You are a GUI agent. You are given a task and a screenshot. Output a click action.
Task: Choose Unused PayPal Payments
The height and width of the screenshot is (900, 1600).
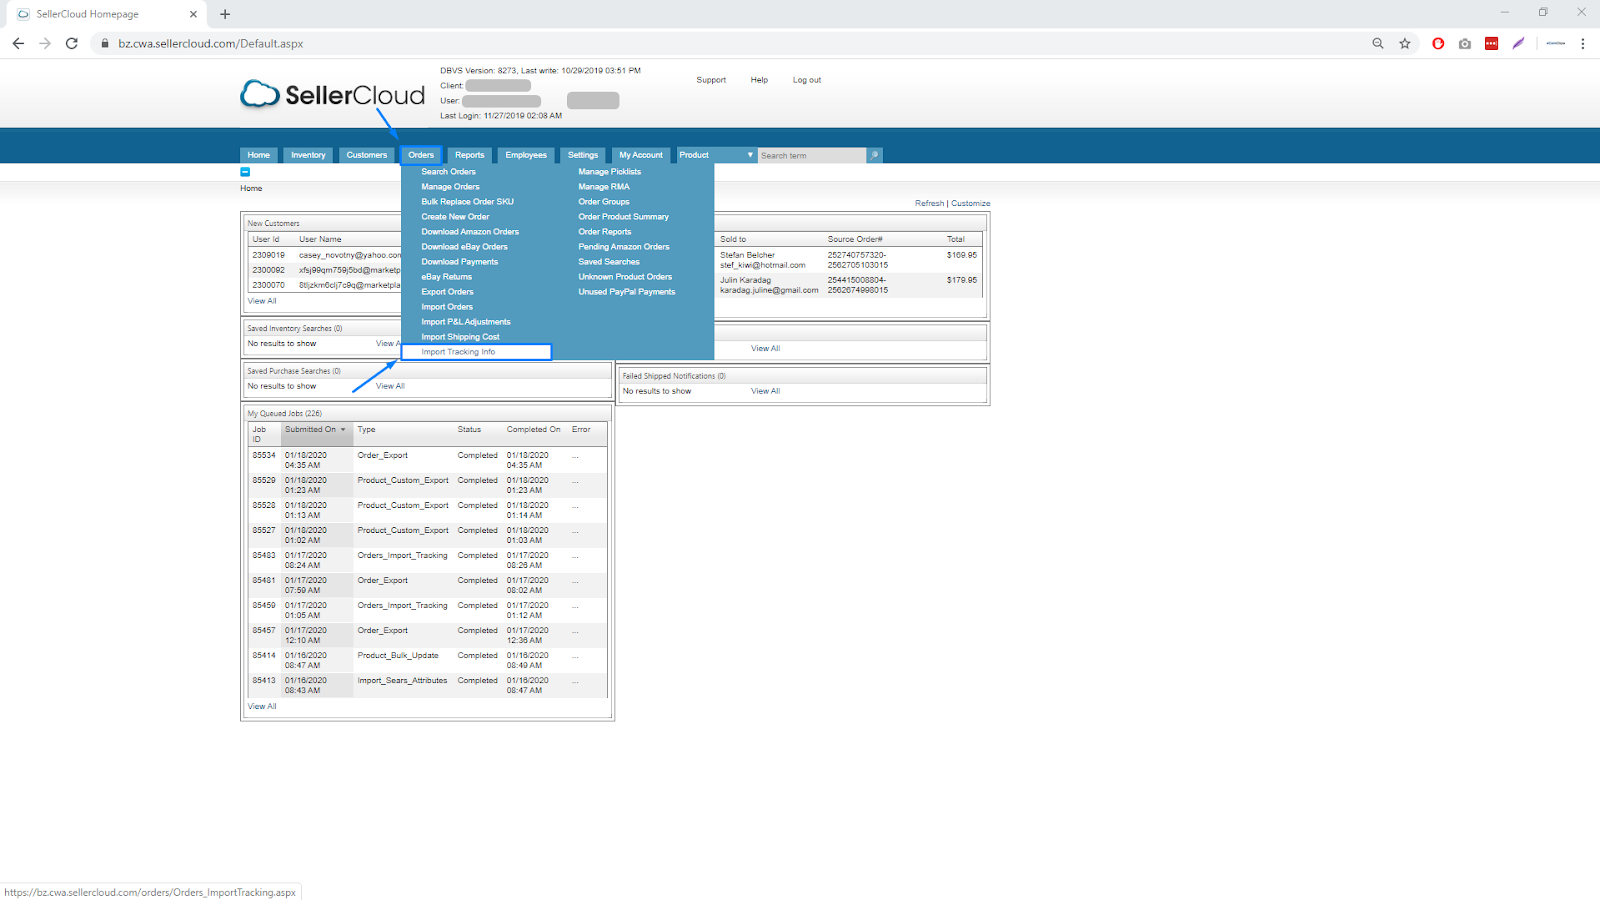(x=627, y=292)
